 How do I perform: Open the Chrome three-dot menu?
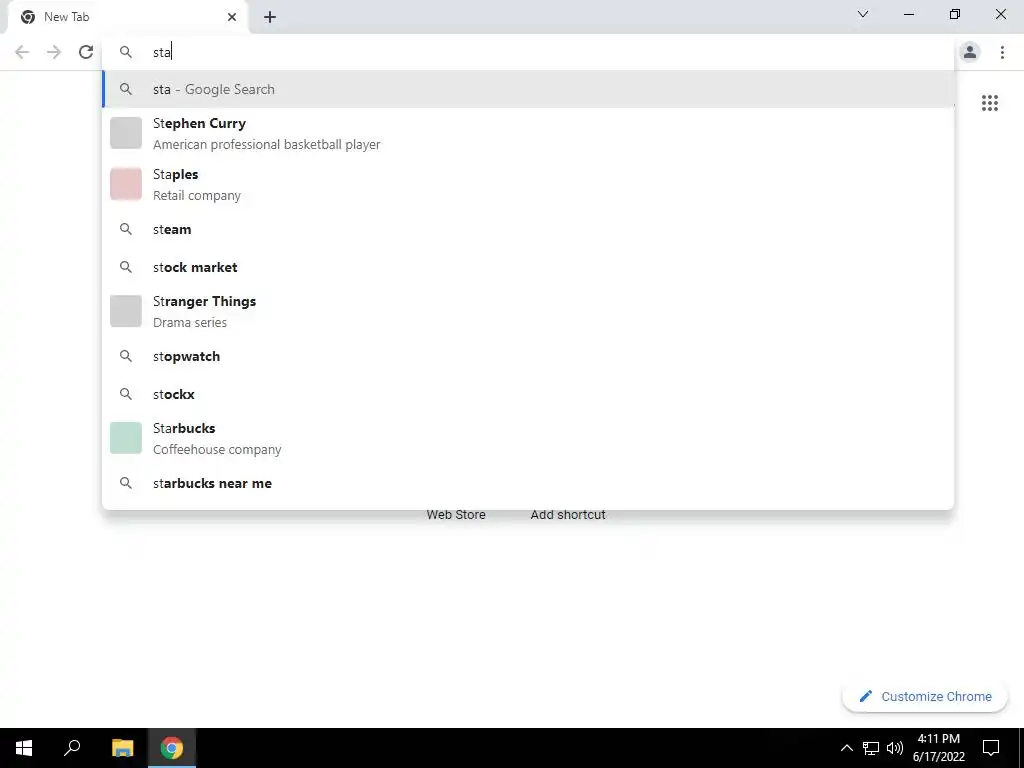(x=1002, y=52)
